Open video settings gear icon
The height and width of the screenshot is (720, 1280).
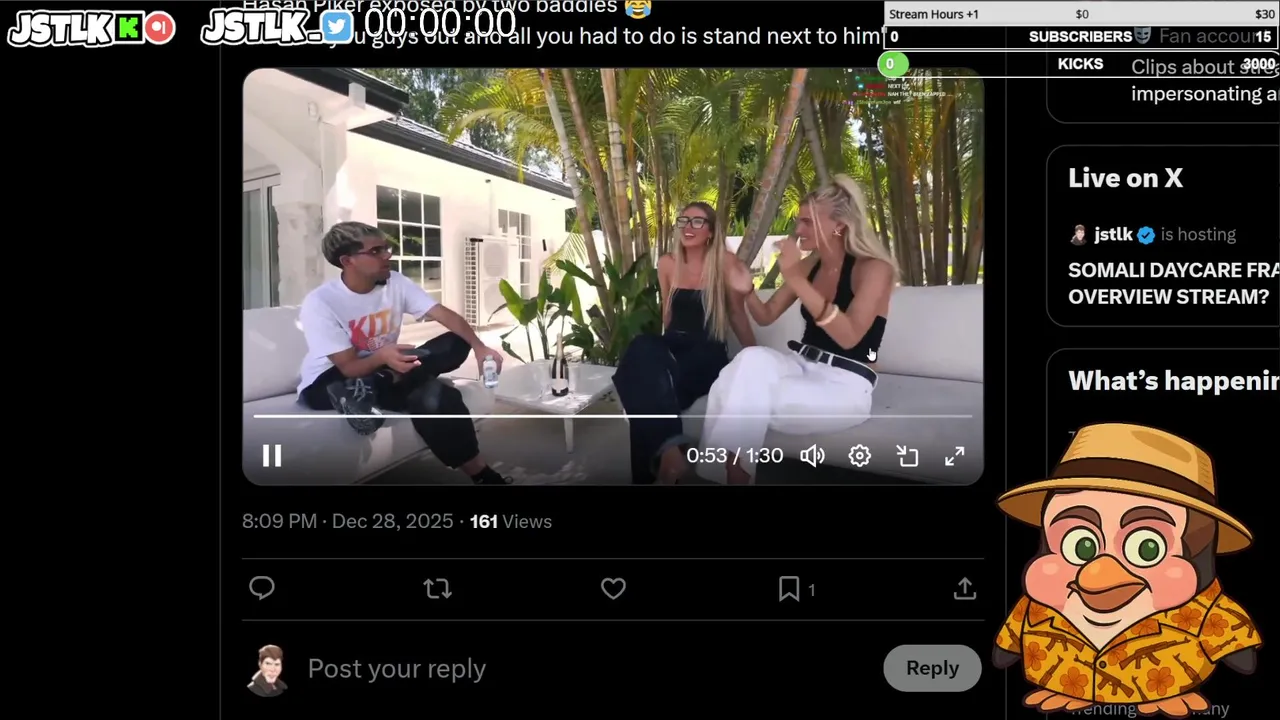pos(860,456)
